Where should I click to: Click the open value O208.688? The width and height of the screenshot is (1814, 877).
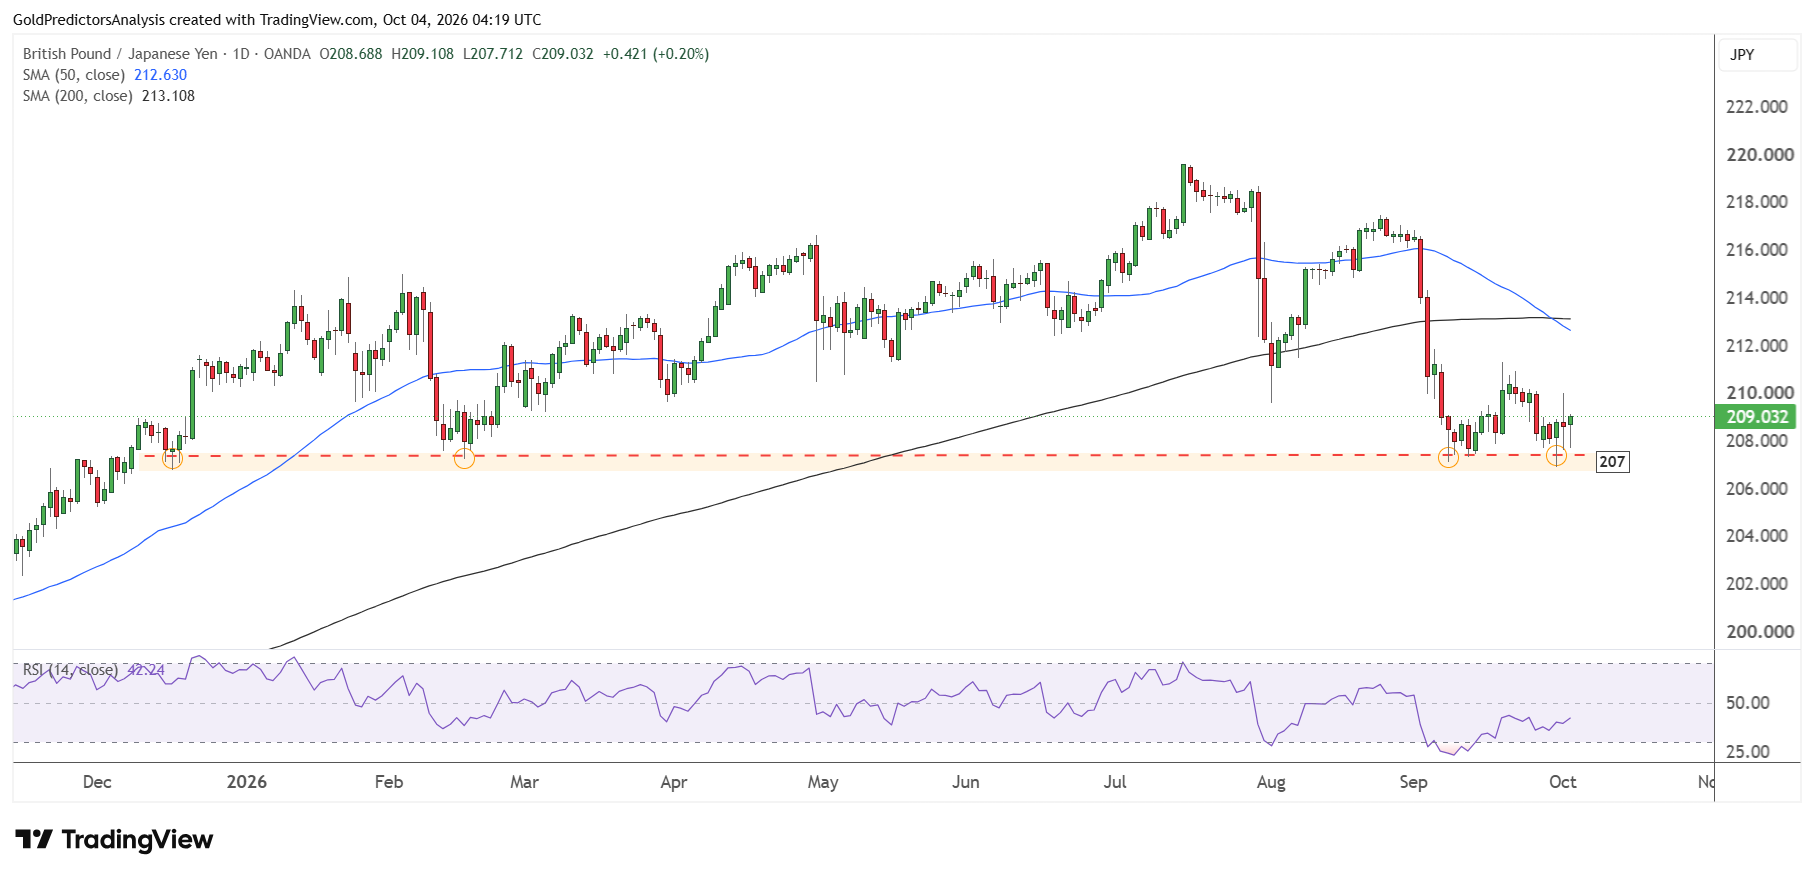pyautogui.click(x=351, y=54)
